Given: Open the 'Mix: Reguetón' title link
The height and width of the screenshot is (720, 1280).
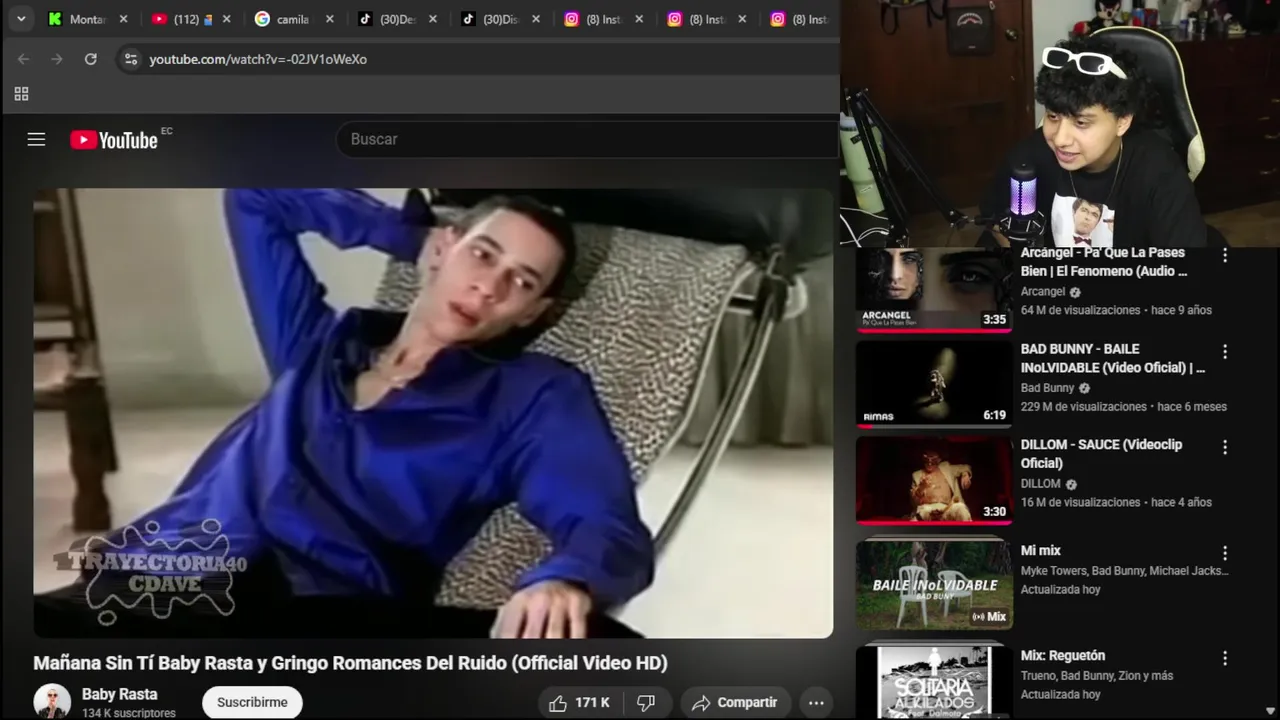Looking at the screenshot, I should (x=1063, y=656).
